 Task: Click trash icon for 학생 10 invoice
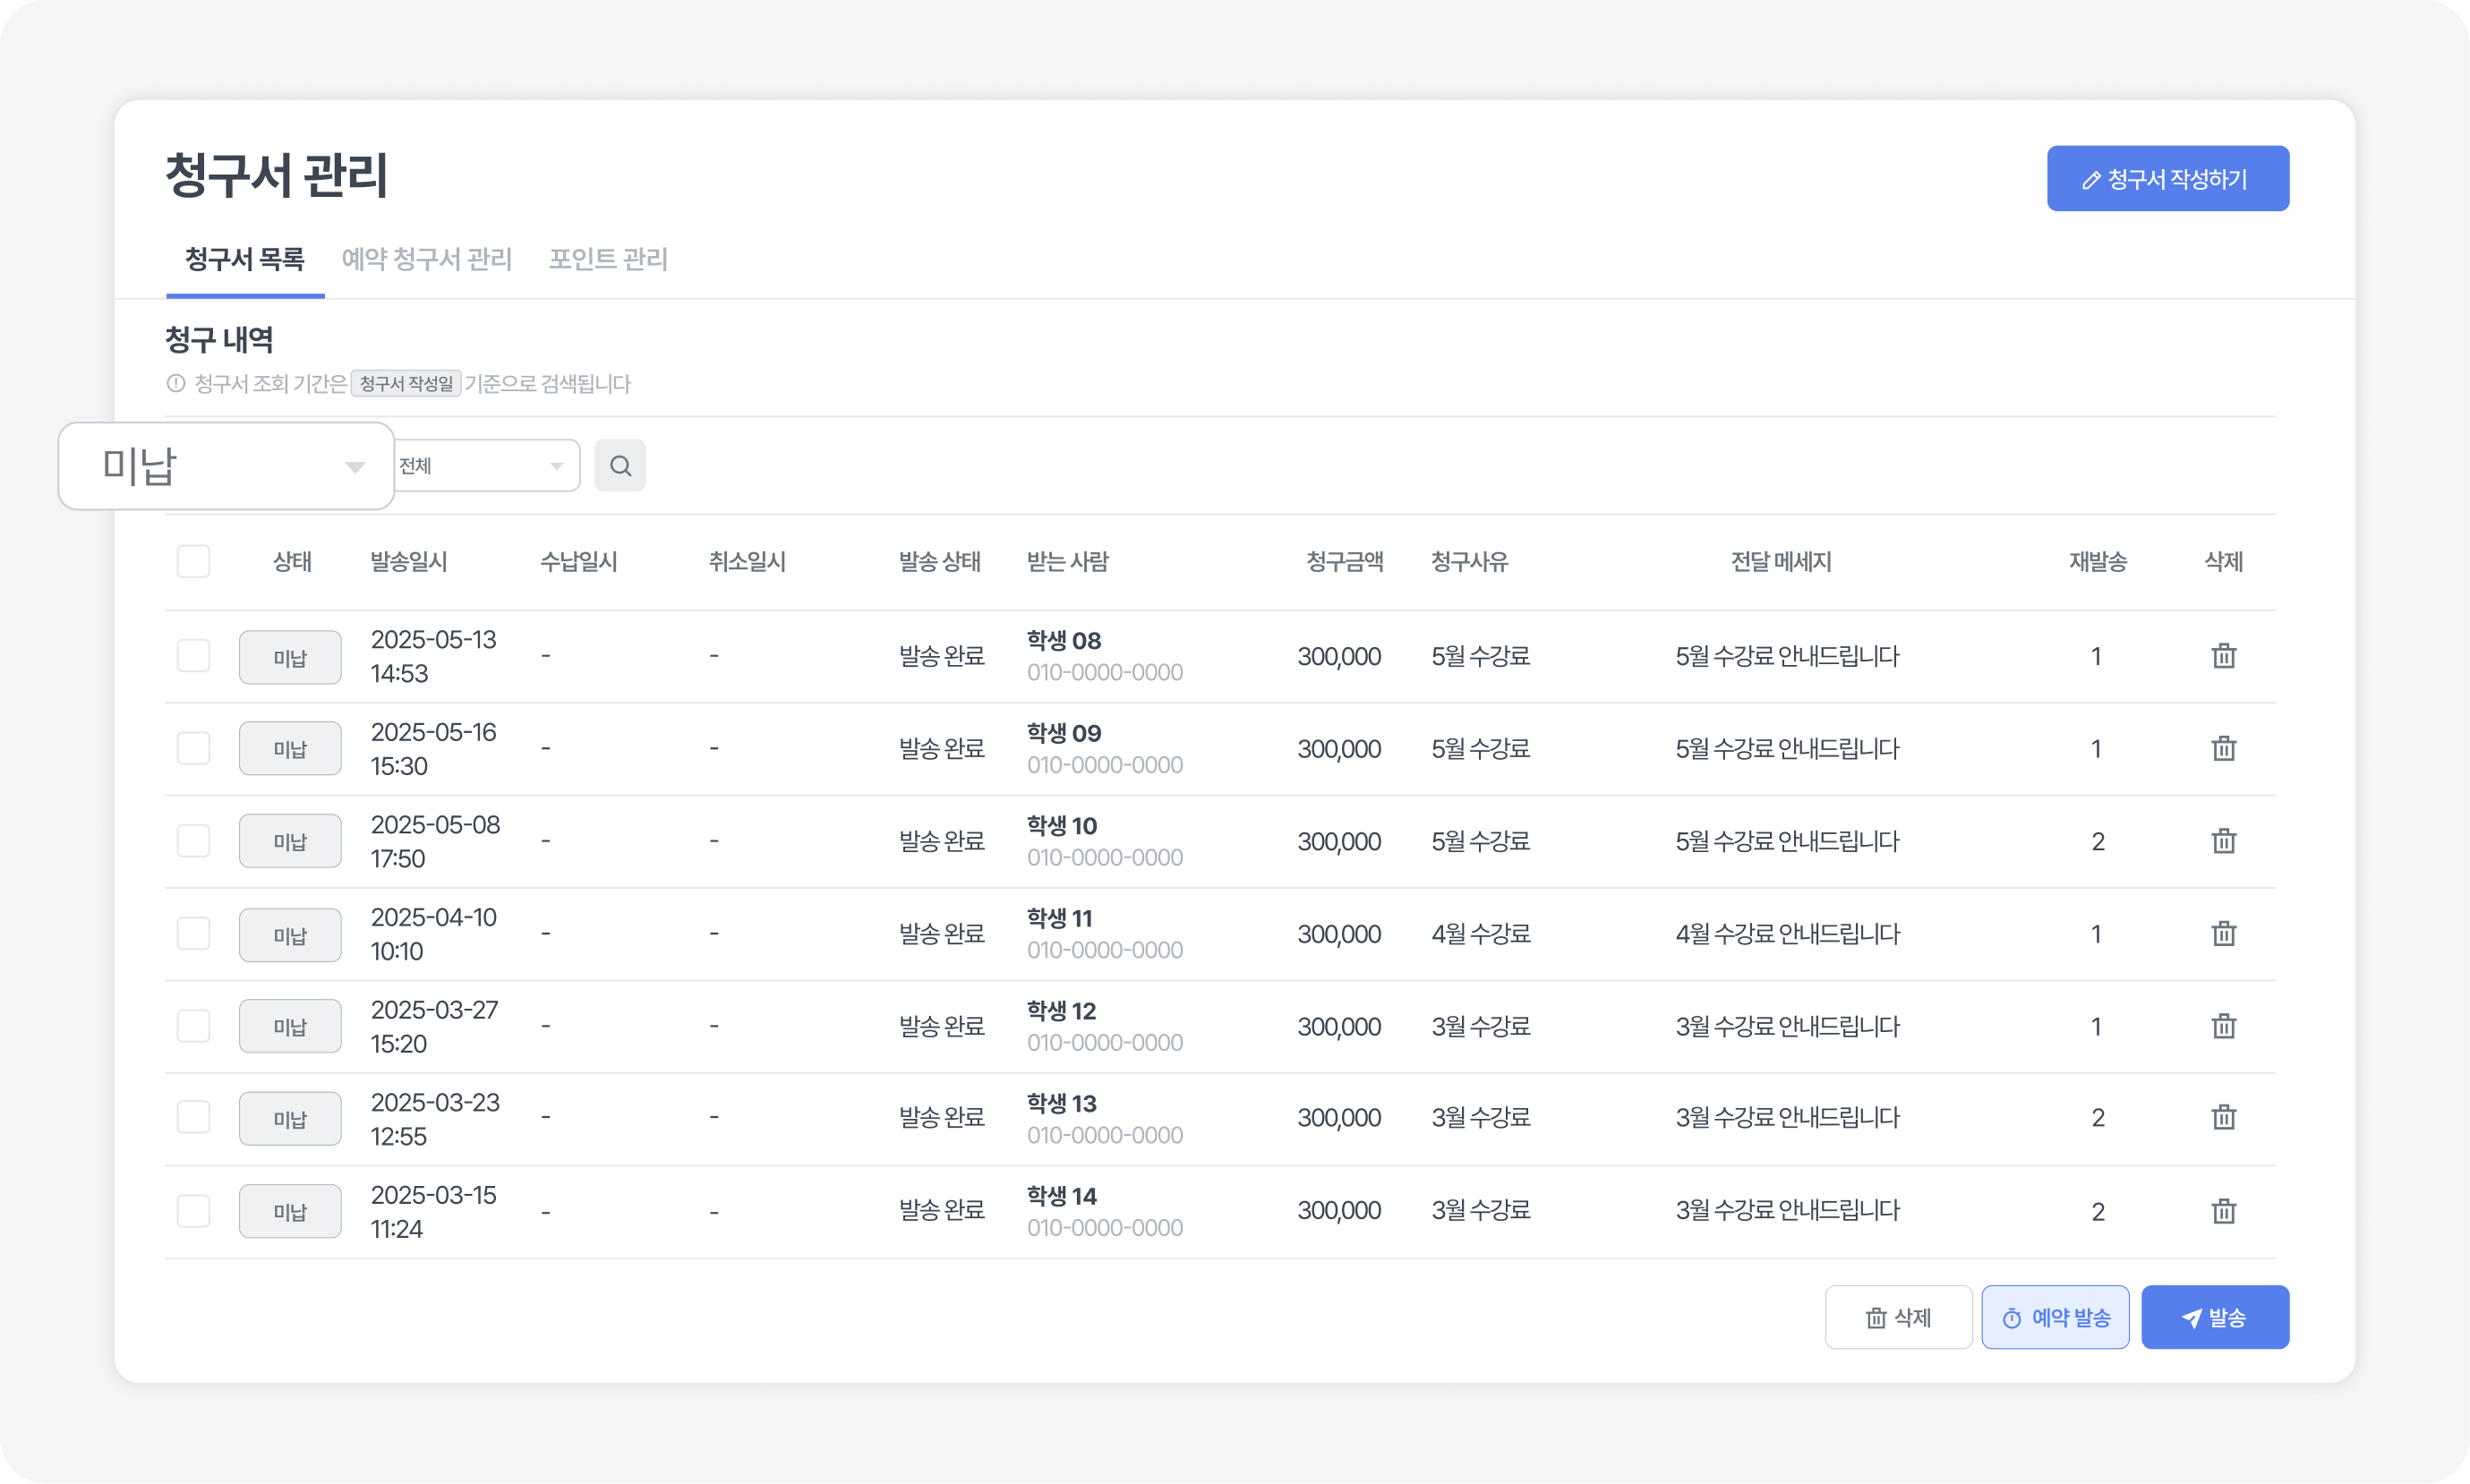pos(2223,841)
